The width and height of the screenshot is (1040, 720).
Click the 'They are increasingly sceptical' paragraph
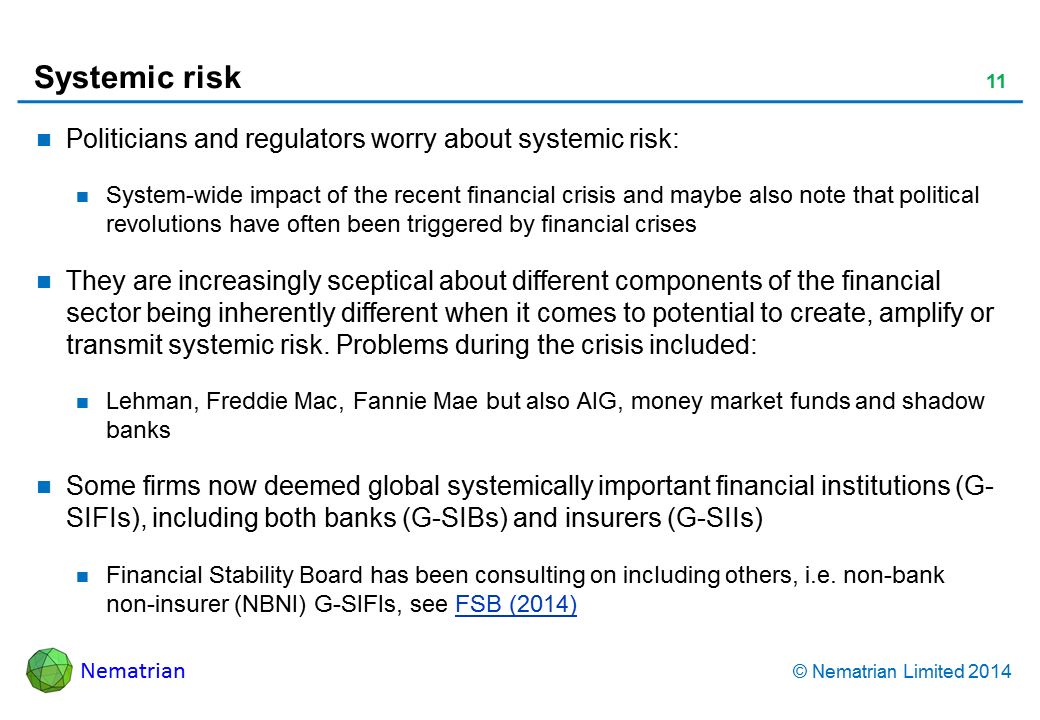point(529,313)
